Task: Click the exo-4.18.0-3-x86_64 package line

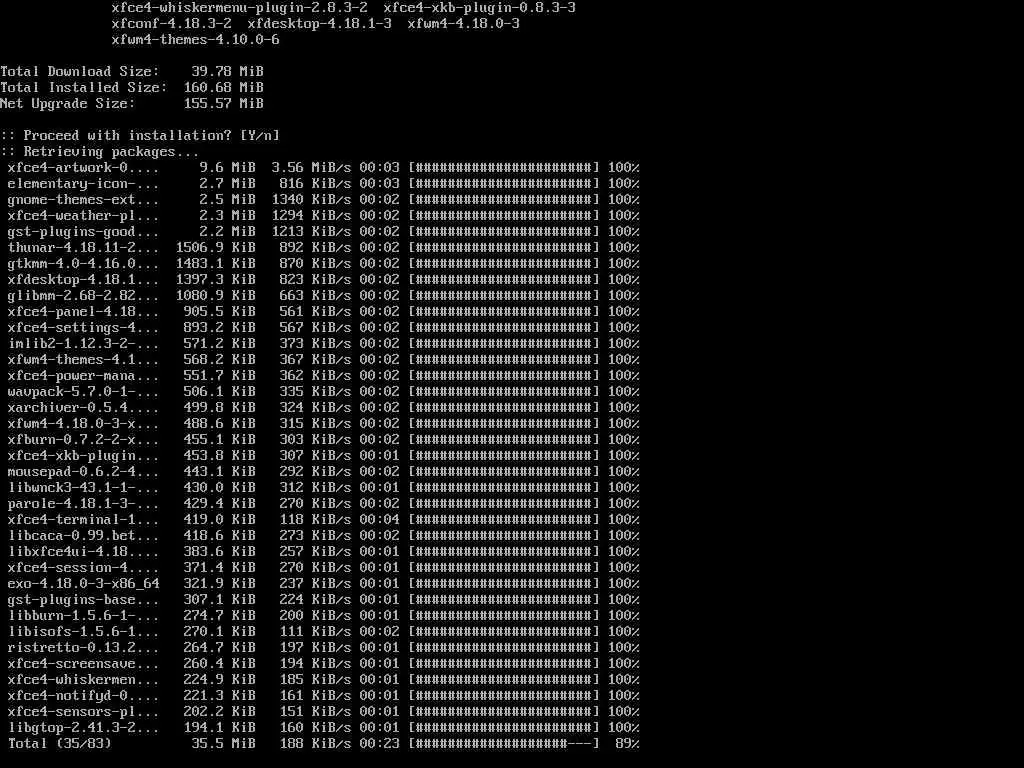Action: click(x=323, y=583)
